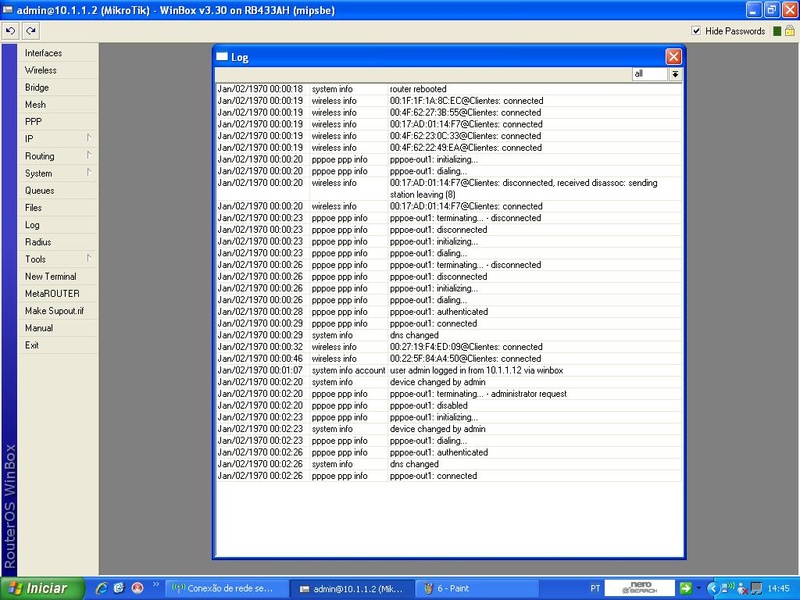Expand the Tools submenu

click(57, 259)
